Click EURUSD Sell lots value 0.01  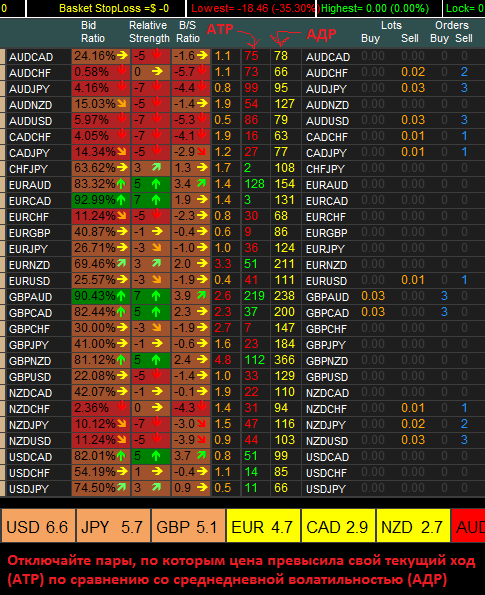pyautogui.click(x=413, y=280)
